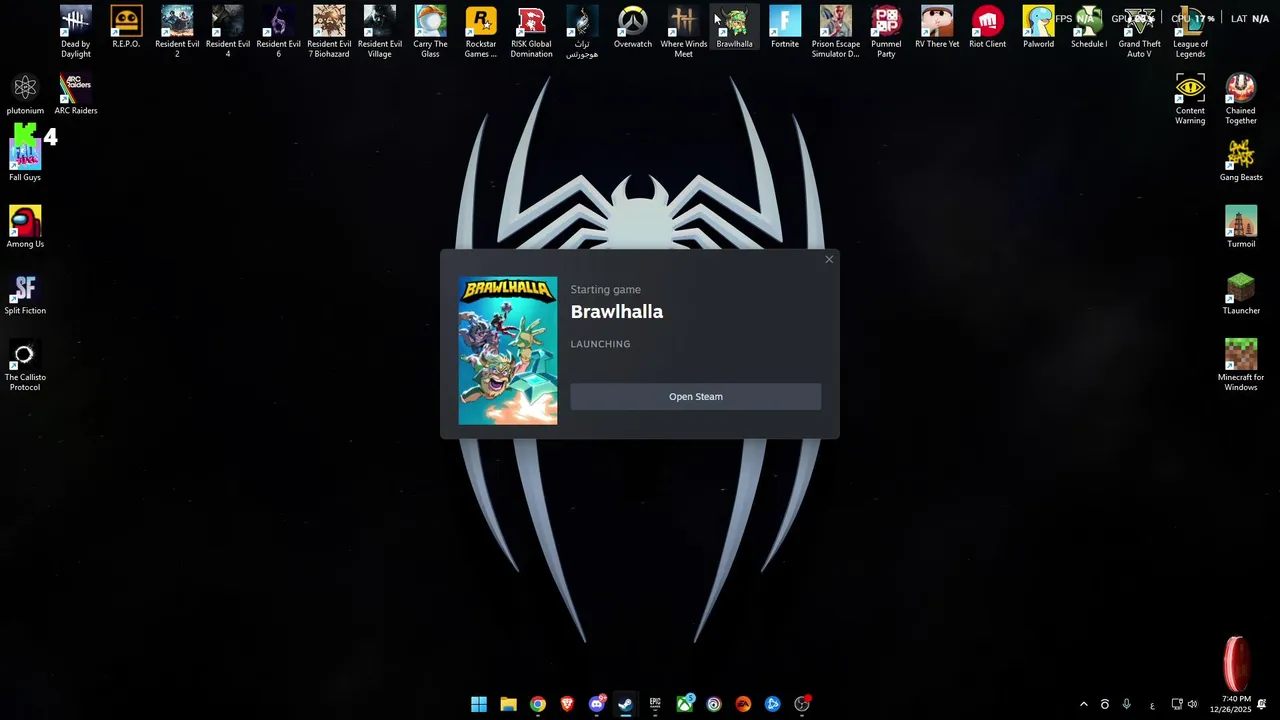Select the Minecraft for Windows shortcut
Viewport: 1280px width, 720px height.
click(1241, 366)
